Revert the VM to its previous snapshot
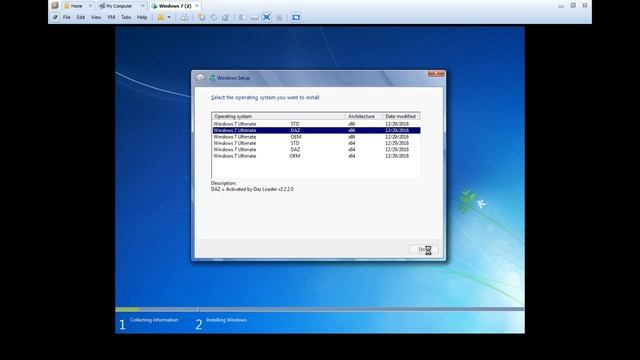This screenshot has width=640, height=360. (x=213, y=17)
